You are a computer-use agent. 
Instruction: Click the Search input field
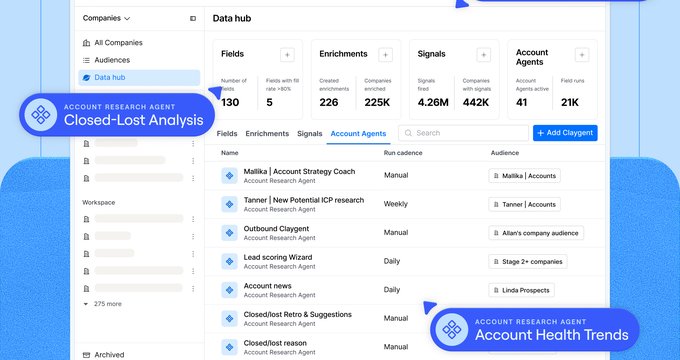point(463,133)
